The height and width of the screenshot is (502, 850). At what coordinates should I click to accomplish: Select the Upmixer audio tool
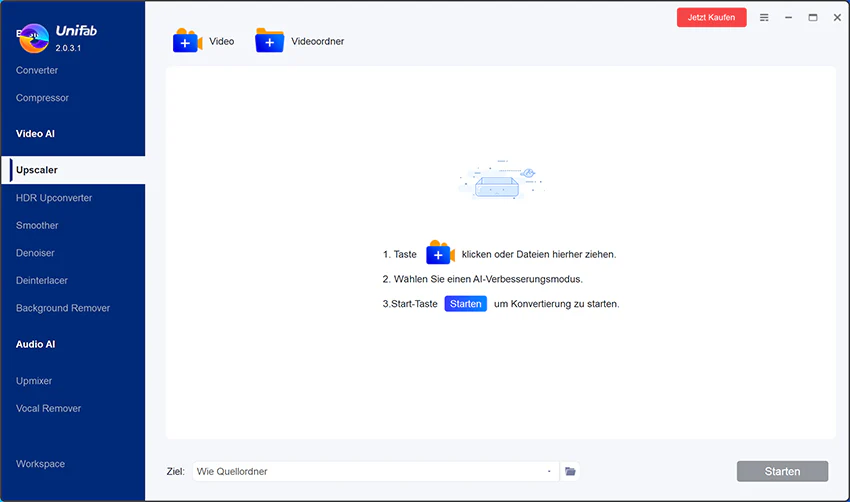[34, 381]
